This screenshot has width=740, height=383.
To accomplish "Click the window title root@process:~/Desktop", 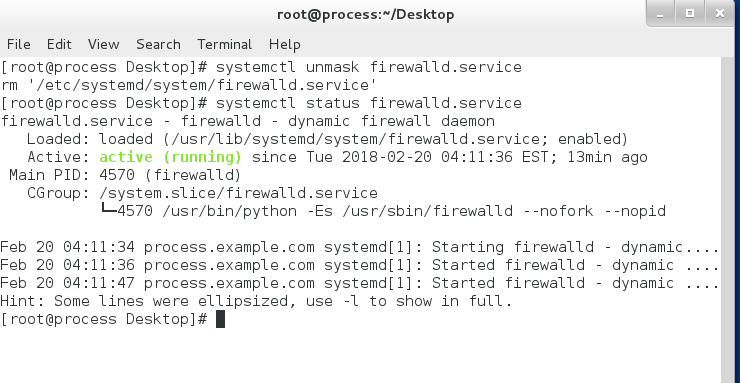I will coord(365,15).
